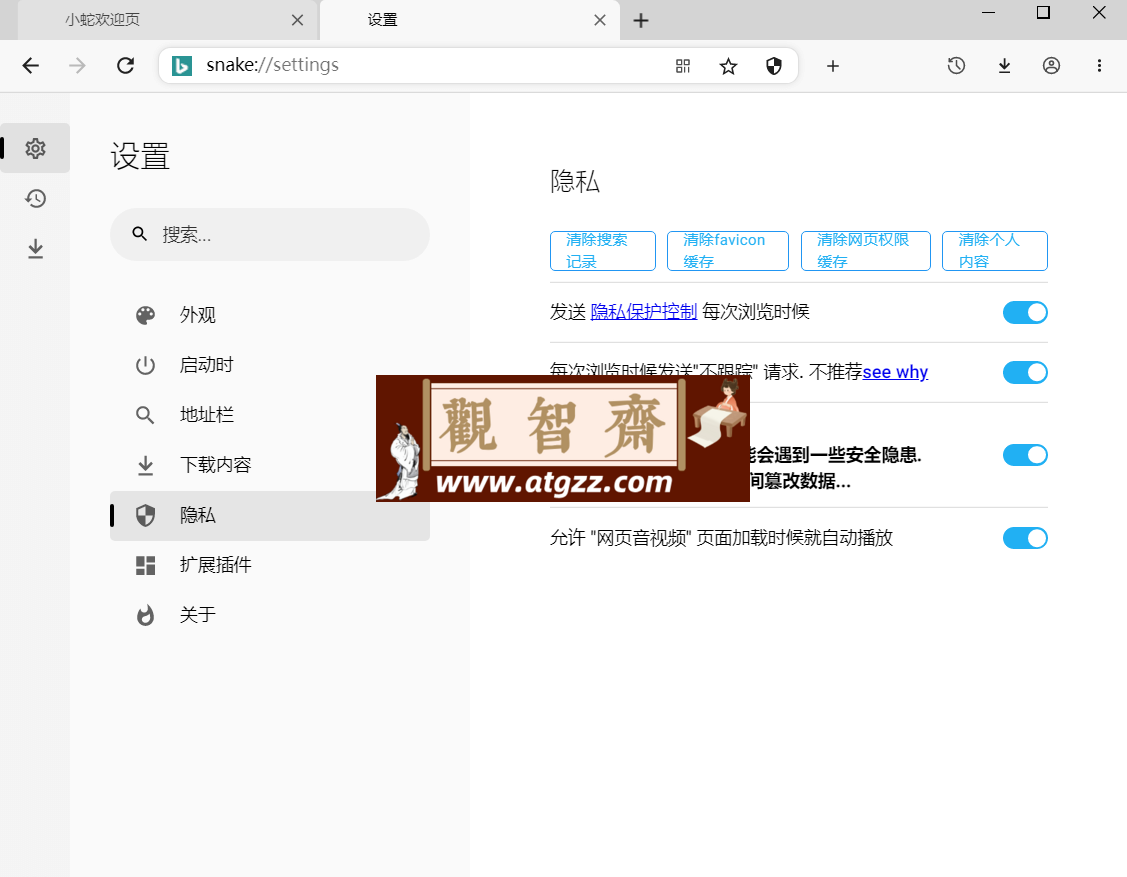
Task: Close the 小蛇欢迎页 tab
Action: (x=297, y=20)
